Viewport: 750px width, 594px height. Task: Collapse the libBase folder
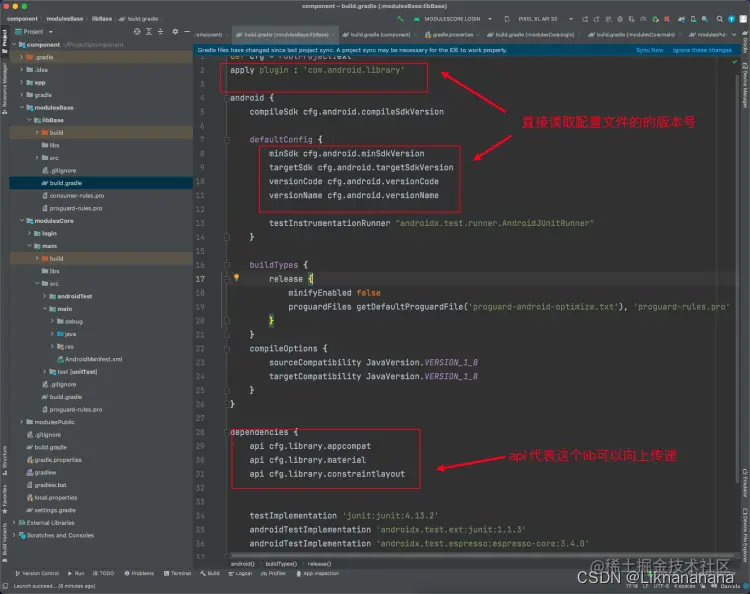pyautogui.click(x=29, y=120)
